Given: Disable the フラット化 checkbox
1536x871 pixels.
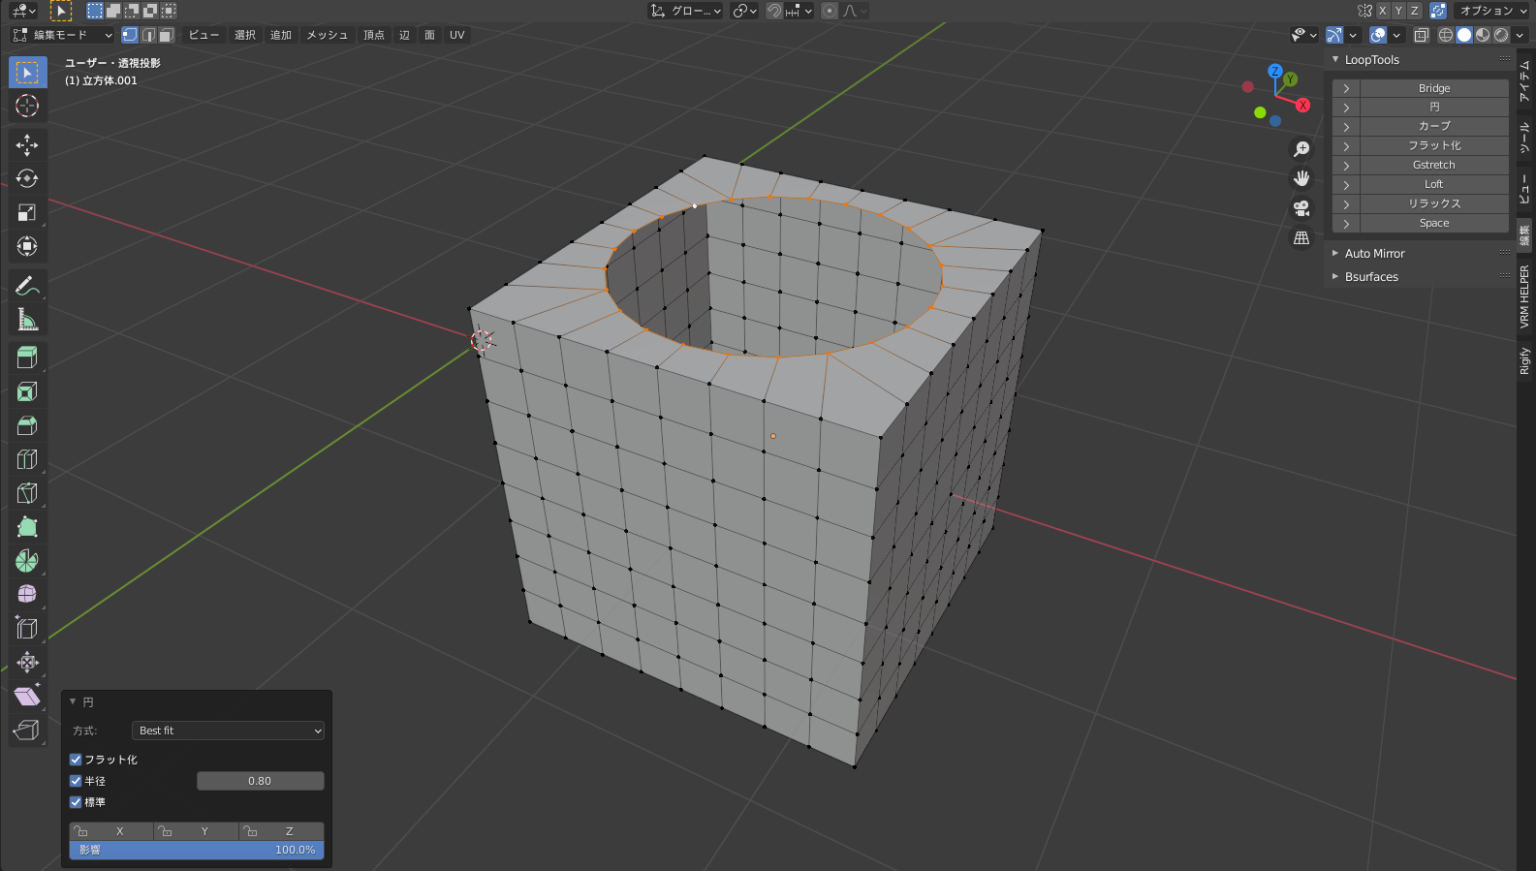Looking at the screenshot, I should pos(75,759).
